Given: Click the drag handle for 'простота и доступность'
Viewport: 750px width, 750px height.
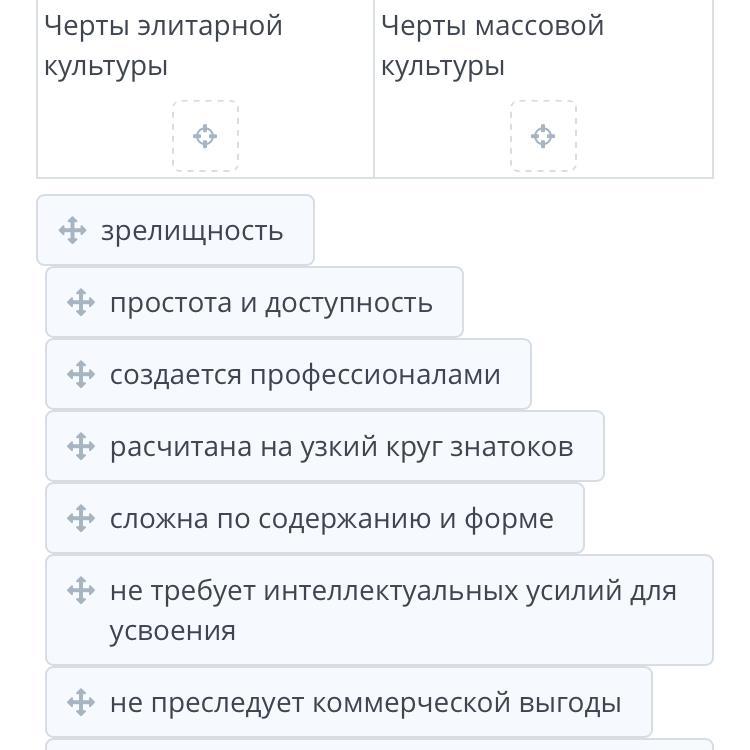Looking at the screenshot, I should (81, 303).
